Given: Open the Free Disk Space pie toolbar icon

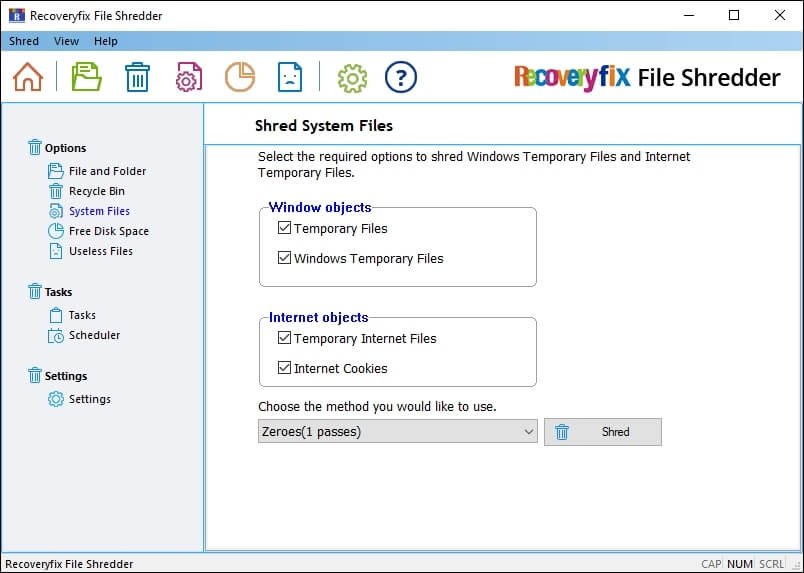Looking at the screenshot, I should (239, 77).
